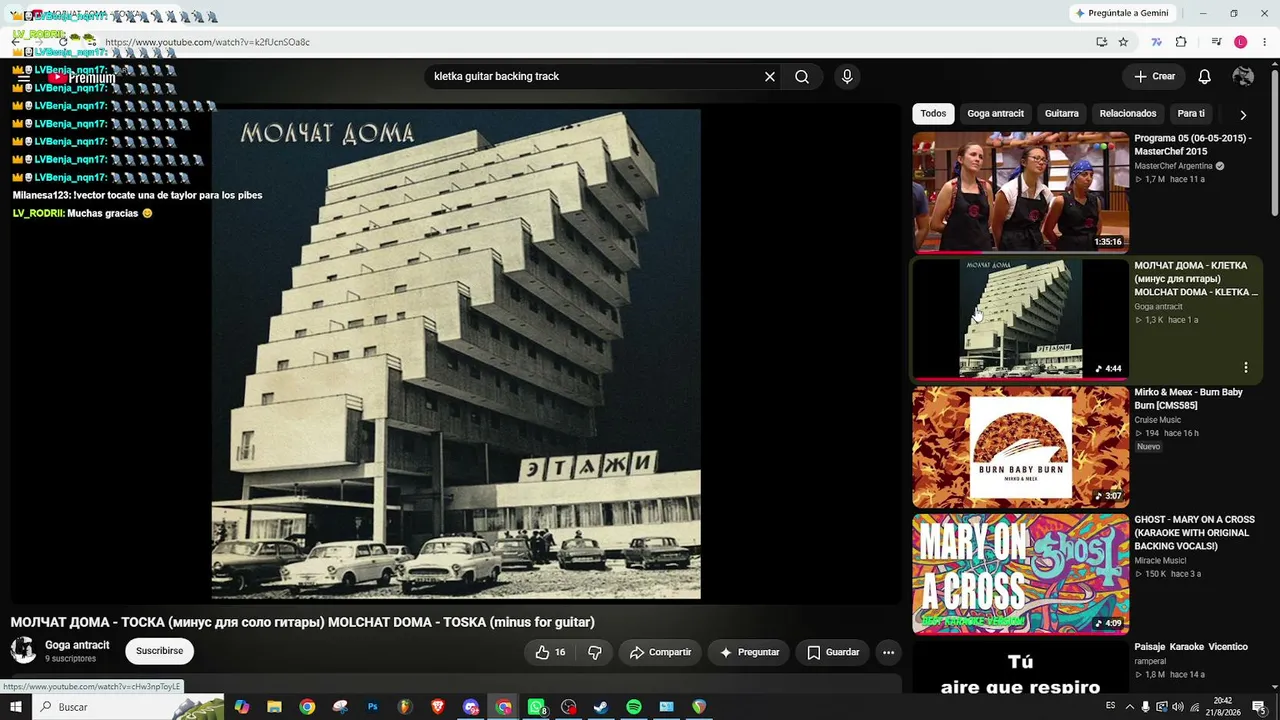Open the Burn Baby Burn video thumbnail
This screenshot has height=720, width=1280.
[1020, 446]
